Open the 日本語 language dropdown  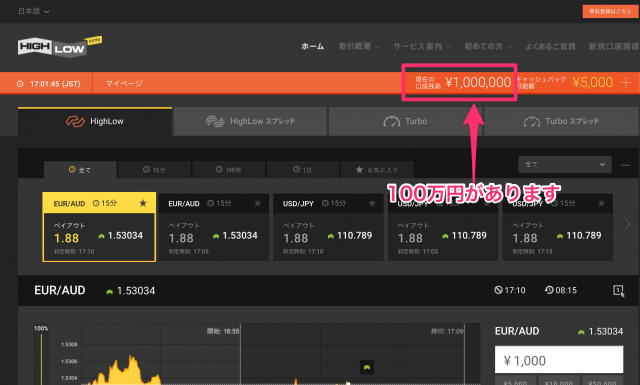tap(33, 11)
